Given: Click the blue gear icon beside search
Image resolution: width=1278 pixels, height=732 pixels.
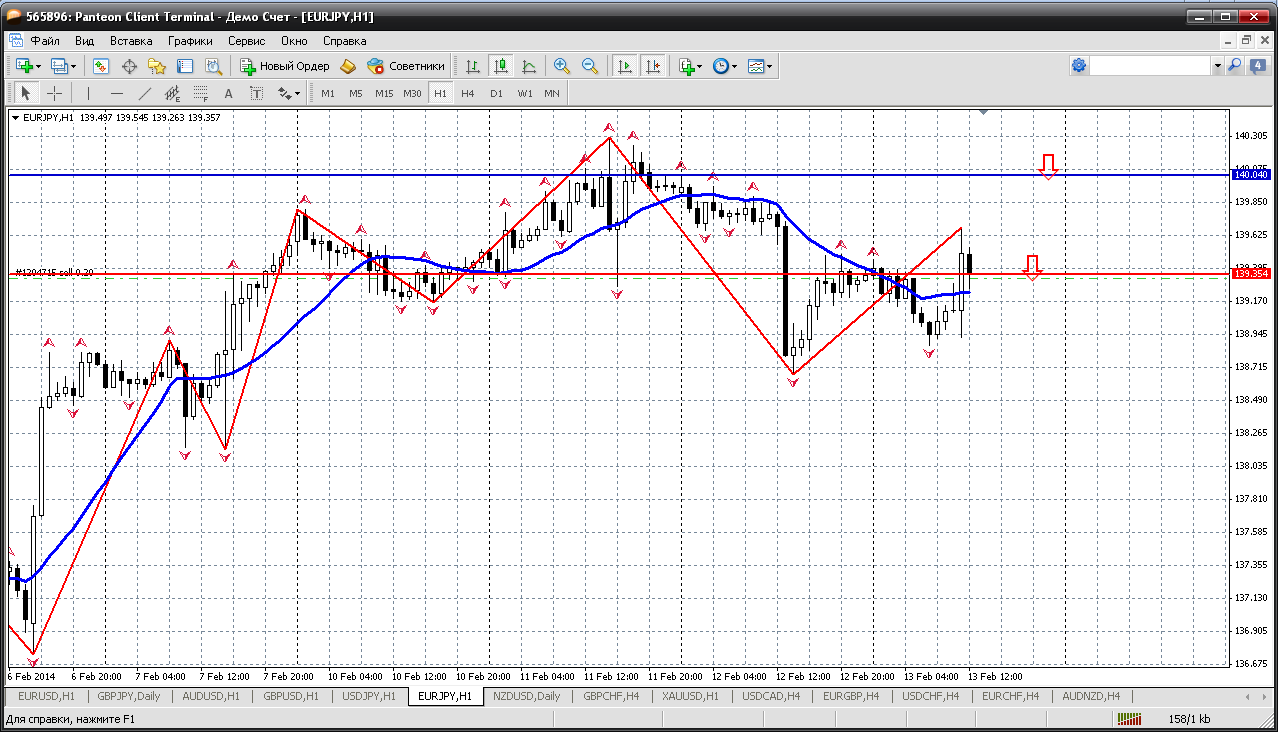Looking at the screenshot, I should 1079,66.
